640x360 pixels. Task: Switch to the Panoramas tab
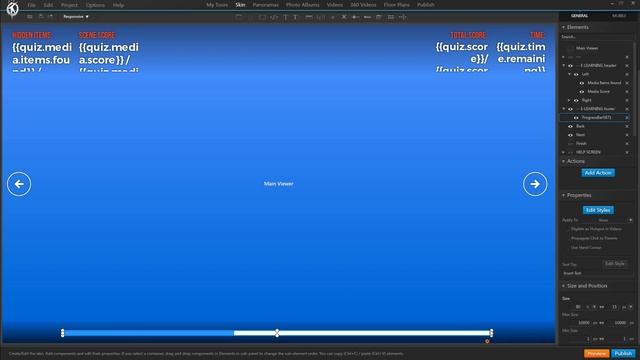[x=265, y=5]
